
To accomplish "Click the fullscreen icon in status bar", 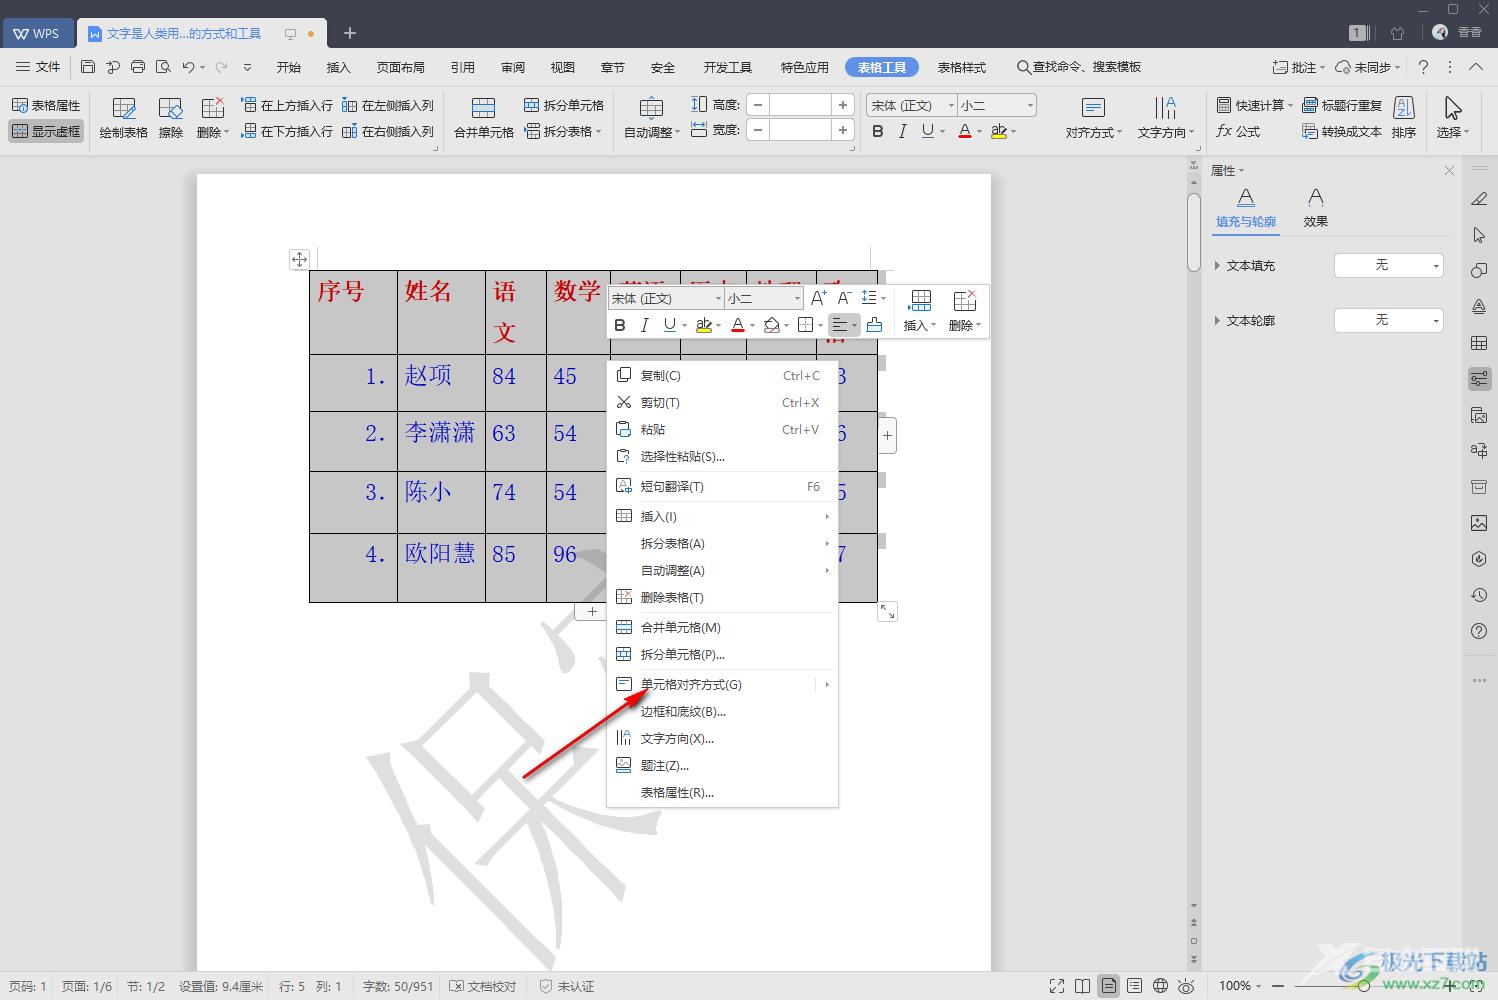I will coord(1057,986).
